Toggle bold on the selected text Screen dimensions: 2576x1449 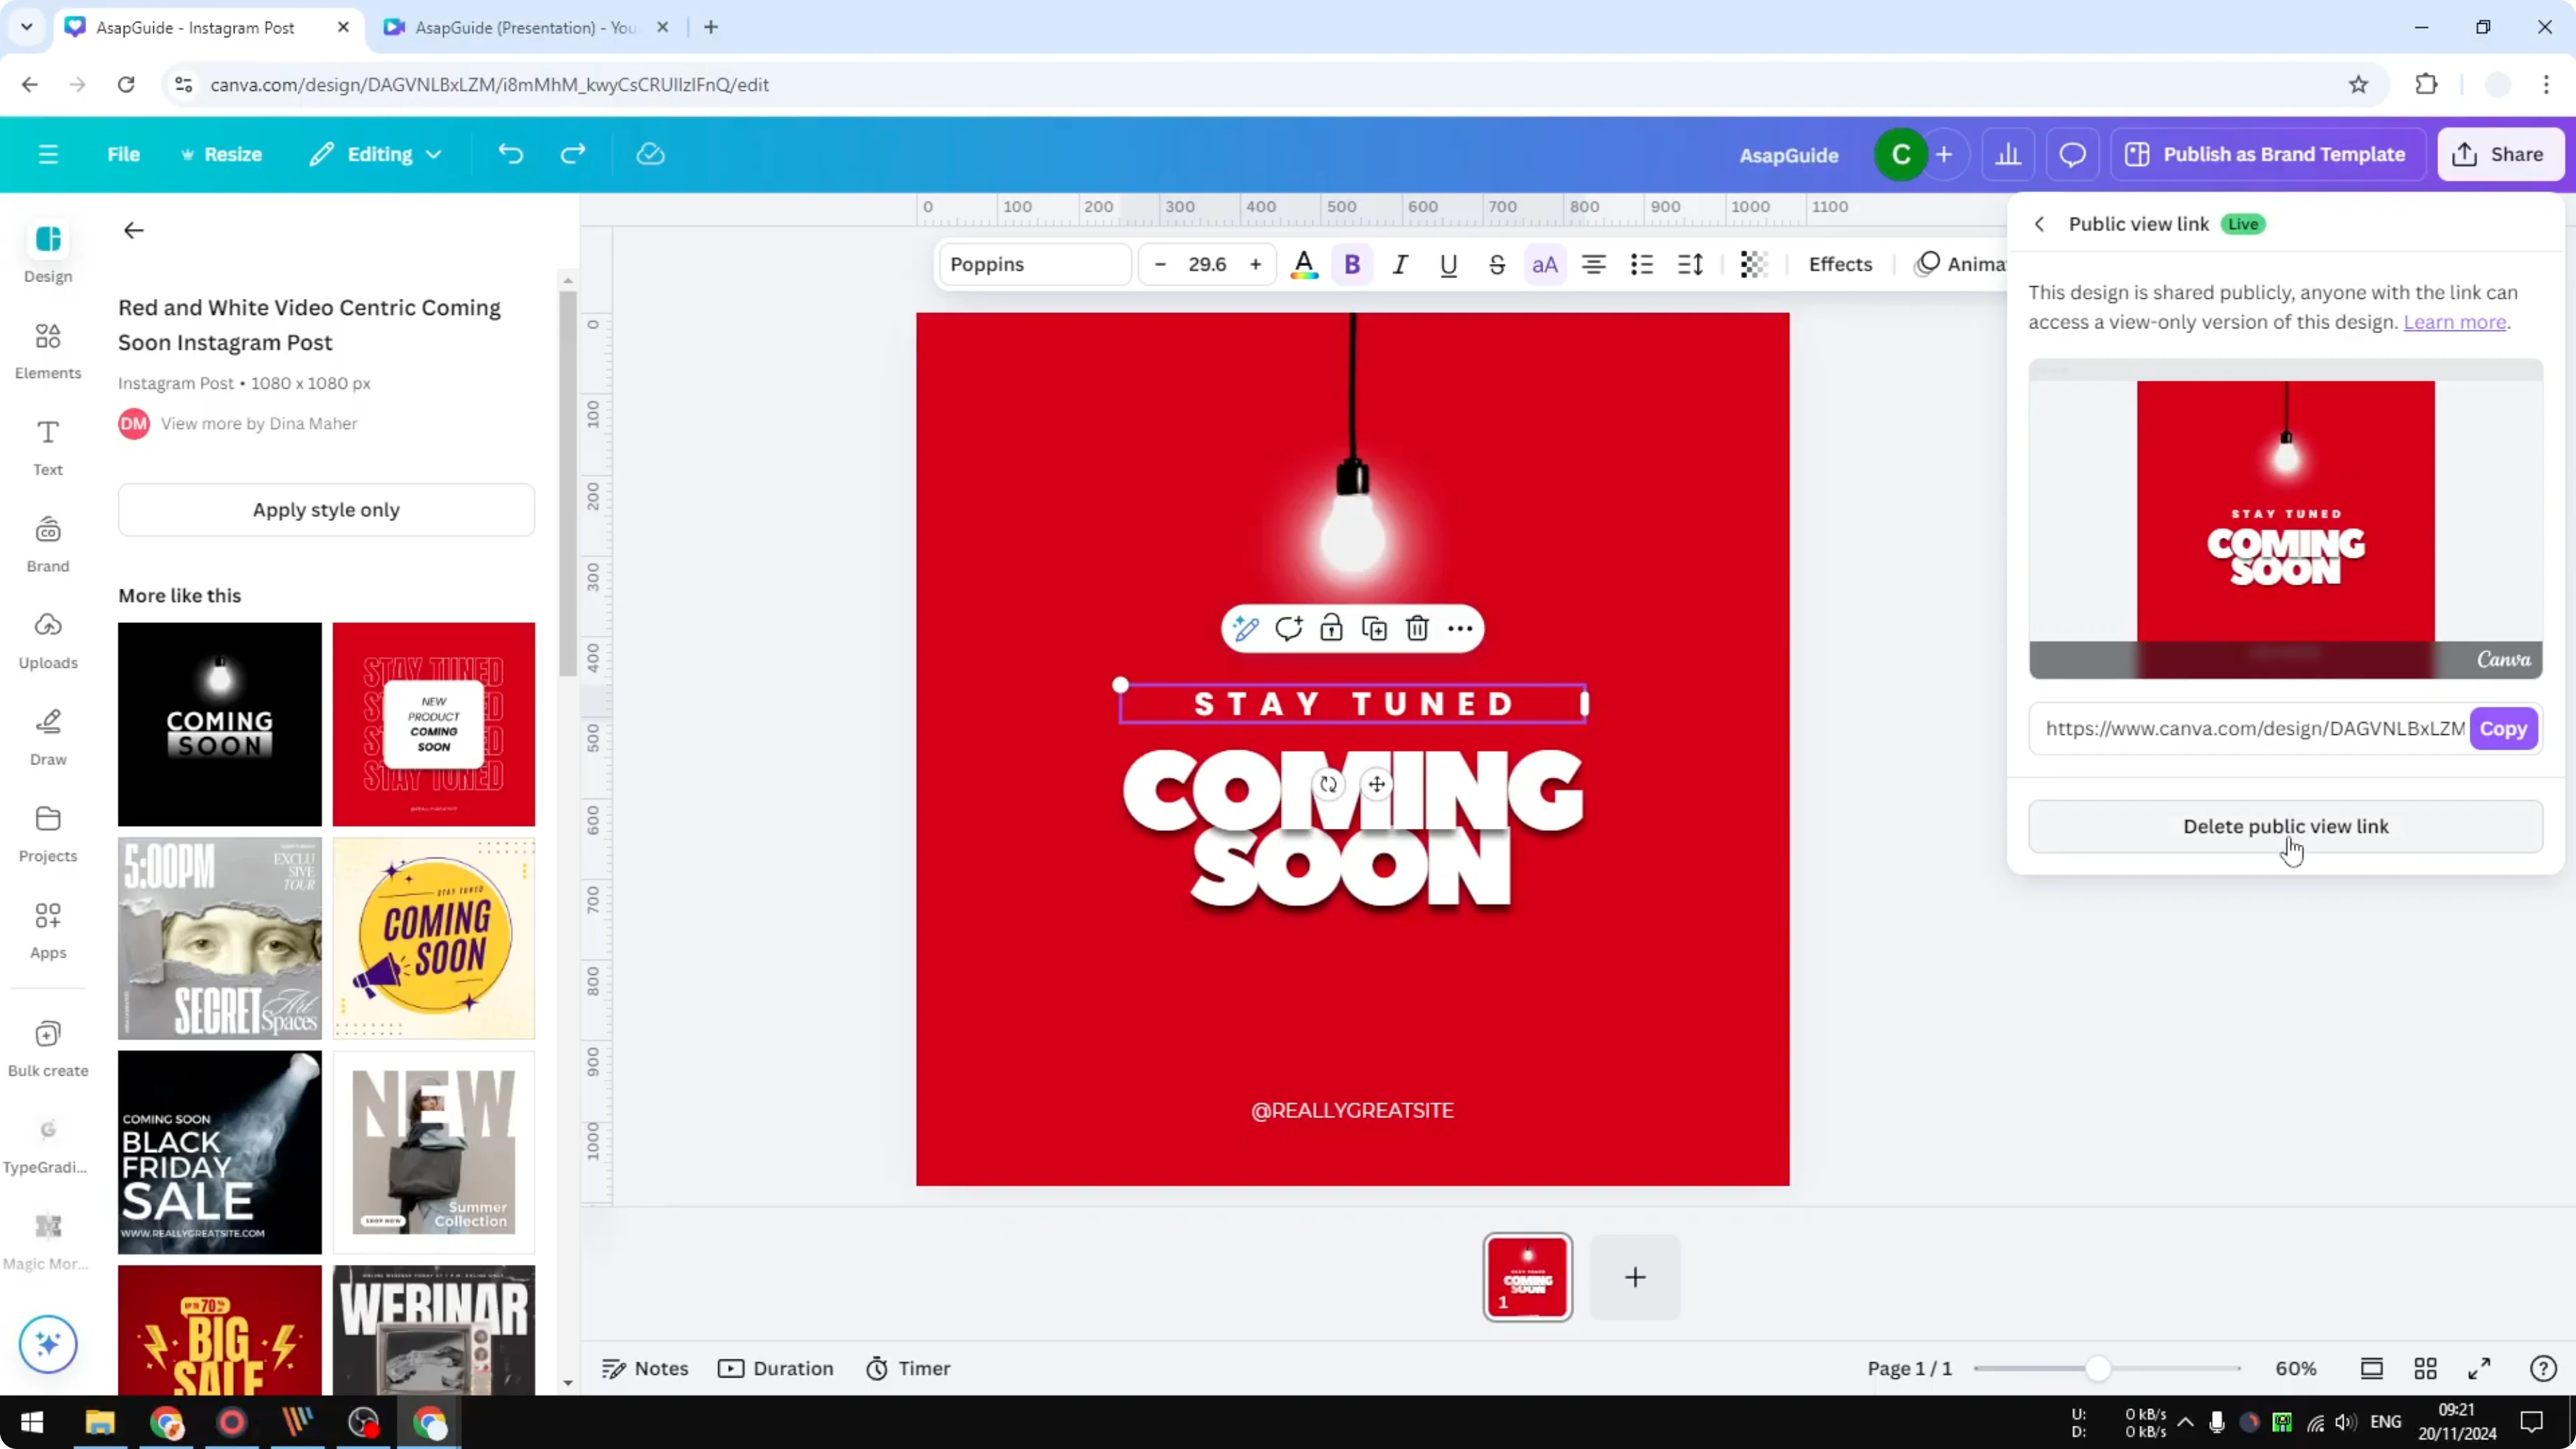coord(1352,264)
